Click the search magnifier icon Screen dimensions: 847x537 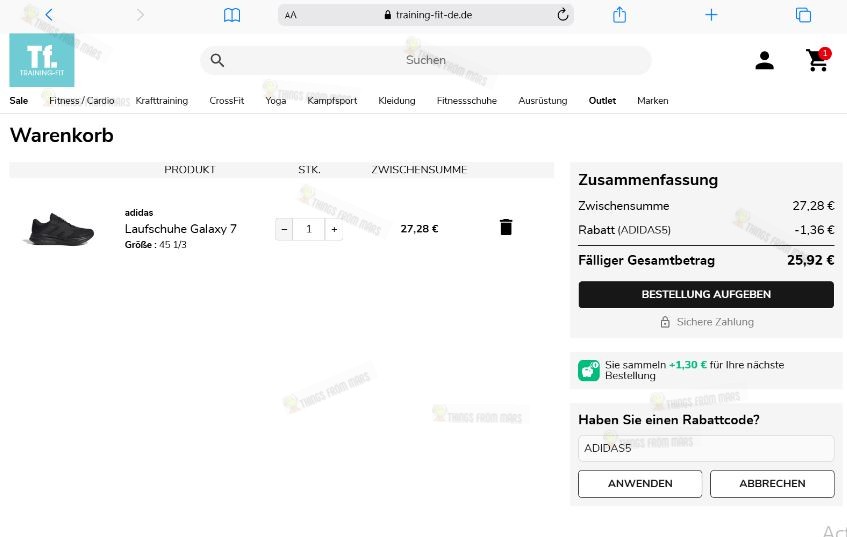pyautogui.click(x=217, y=60)
